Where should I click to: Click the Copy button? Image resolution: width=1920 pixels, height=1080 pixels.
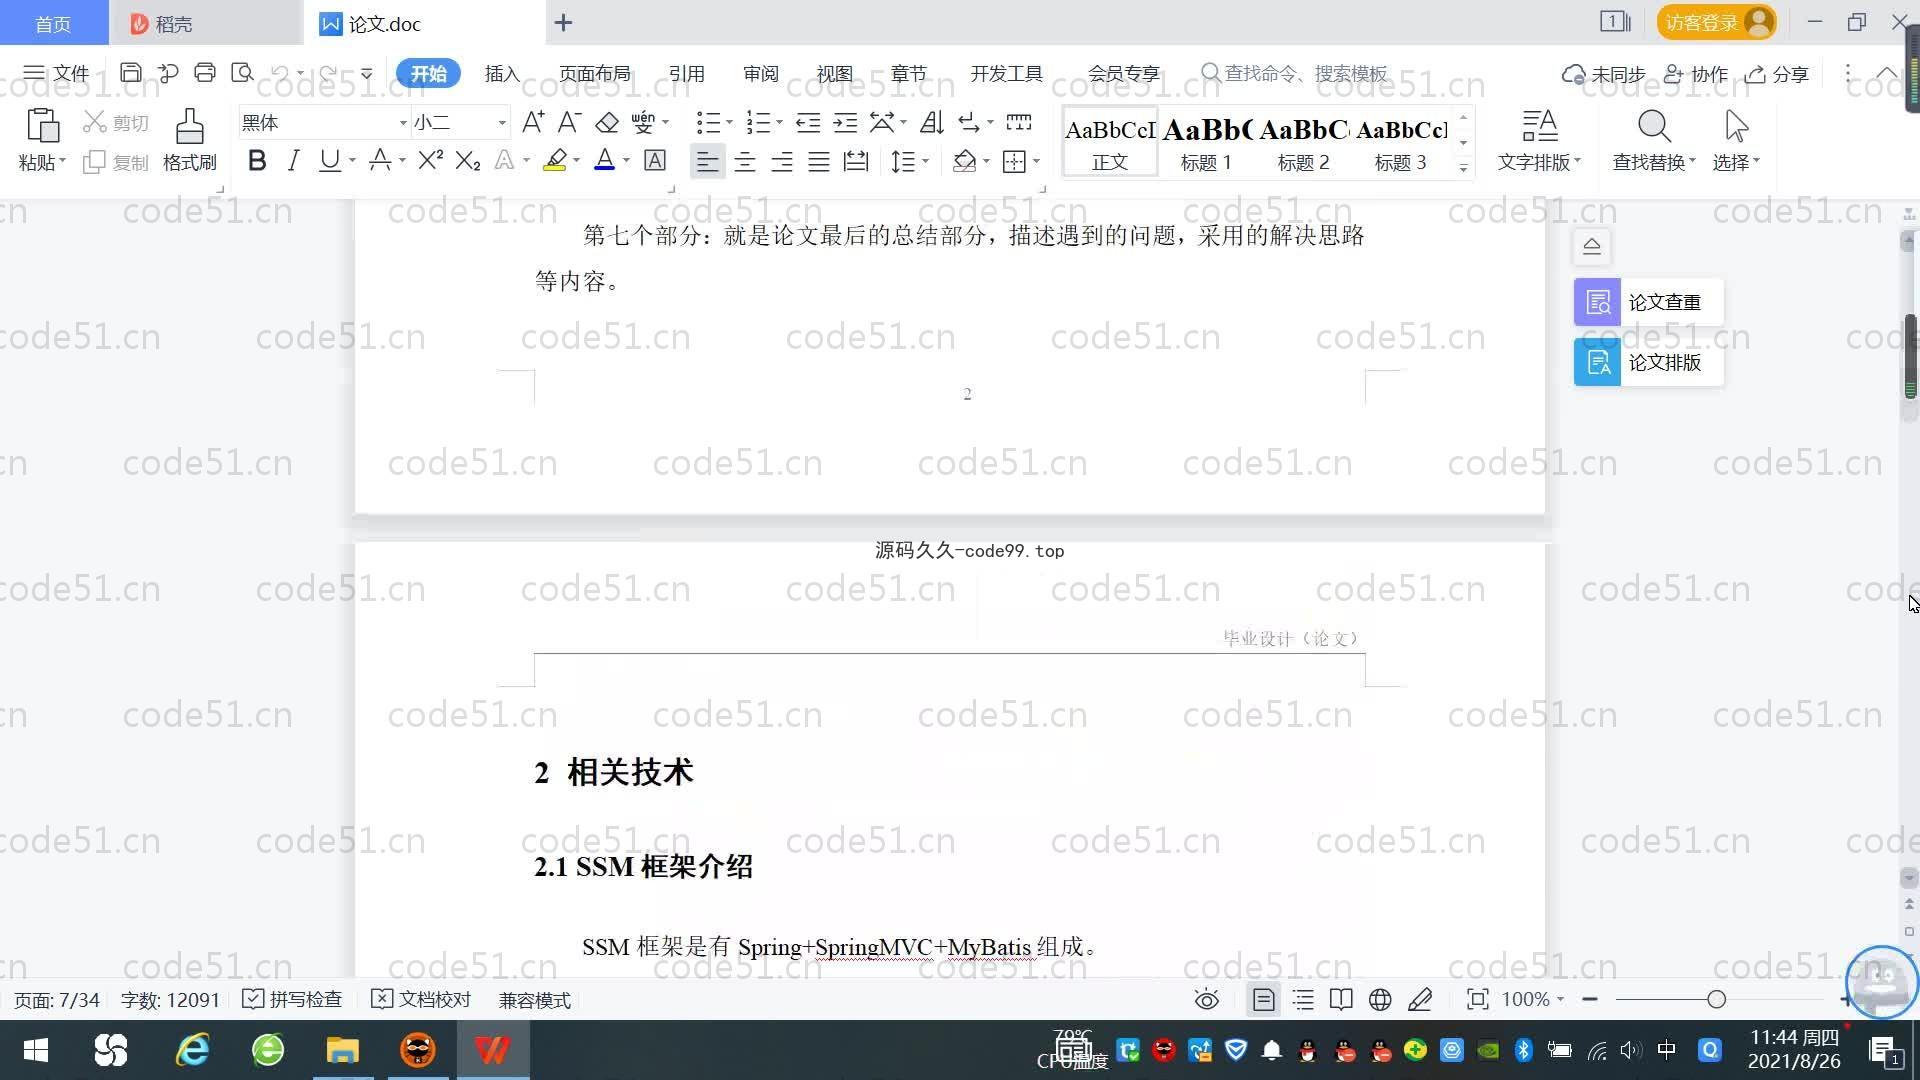[x=116, y=162]
